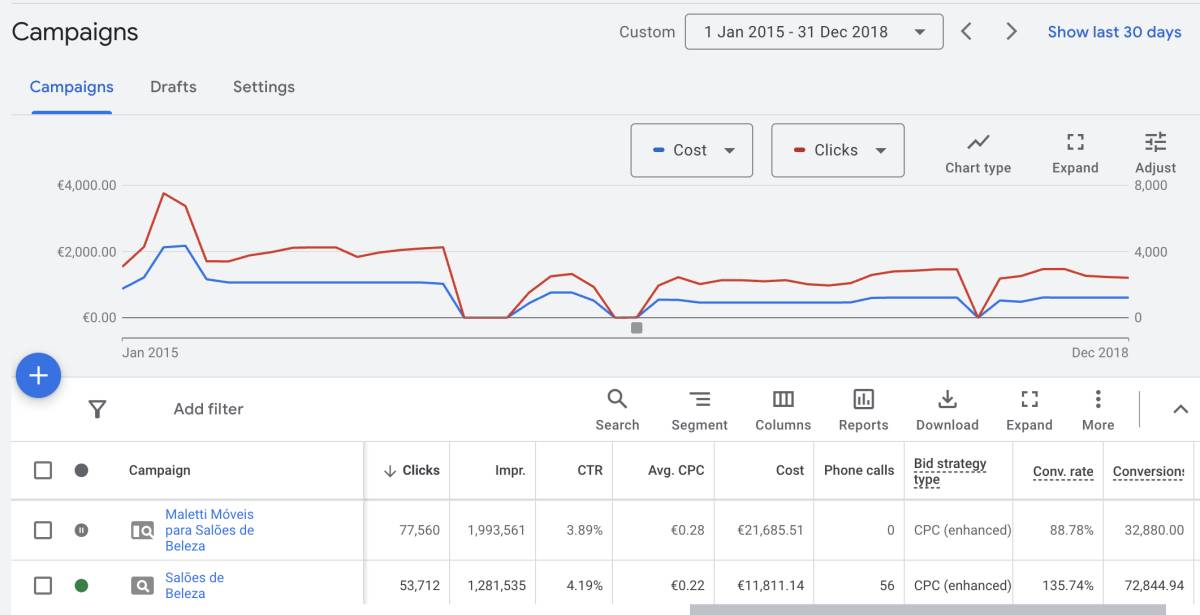Open Maletti Móveis para Salões de Beleza campaign
The height and width of the screenshot is (615, 1200).
[x=209, y=530]
